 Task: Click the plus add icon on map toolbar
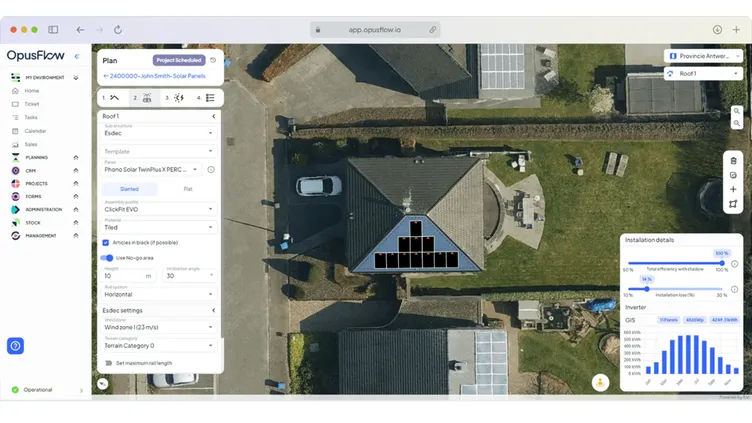click(733, 189)
